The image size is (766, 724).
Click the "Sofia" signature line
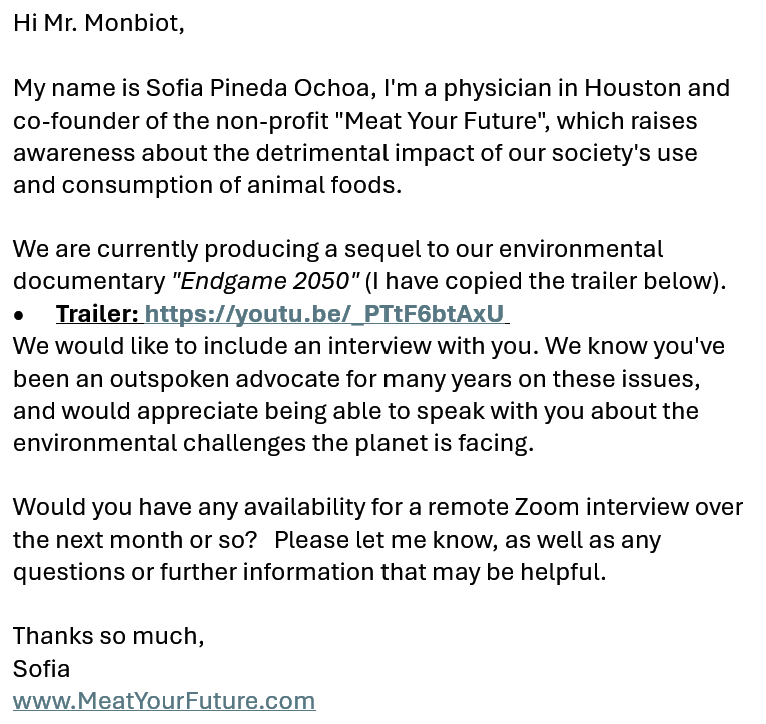41,668
